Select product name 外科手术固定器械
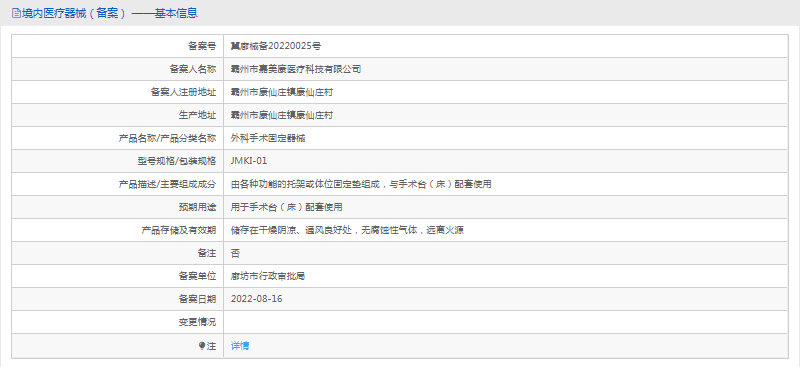The height and width of the screenshot is (367, 801). point(268,138)
